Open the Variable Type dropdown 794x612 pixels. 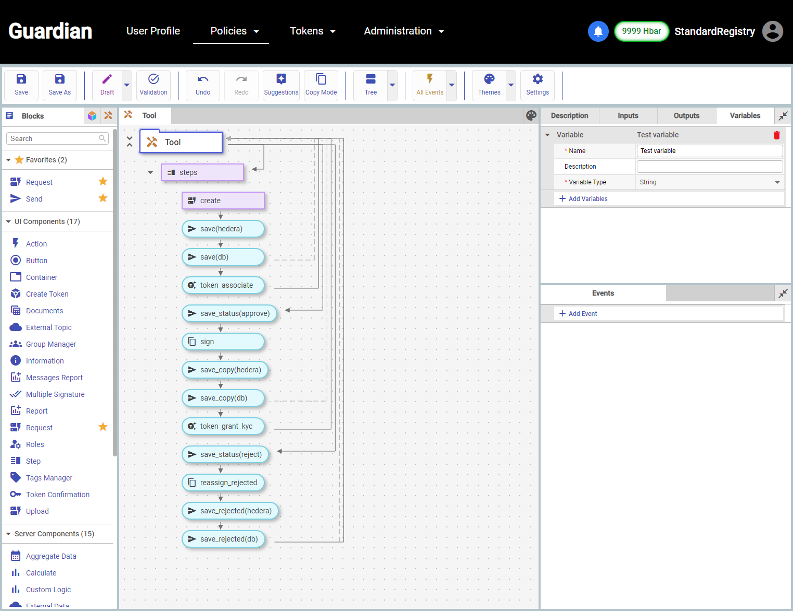pos(710,182)
